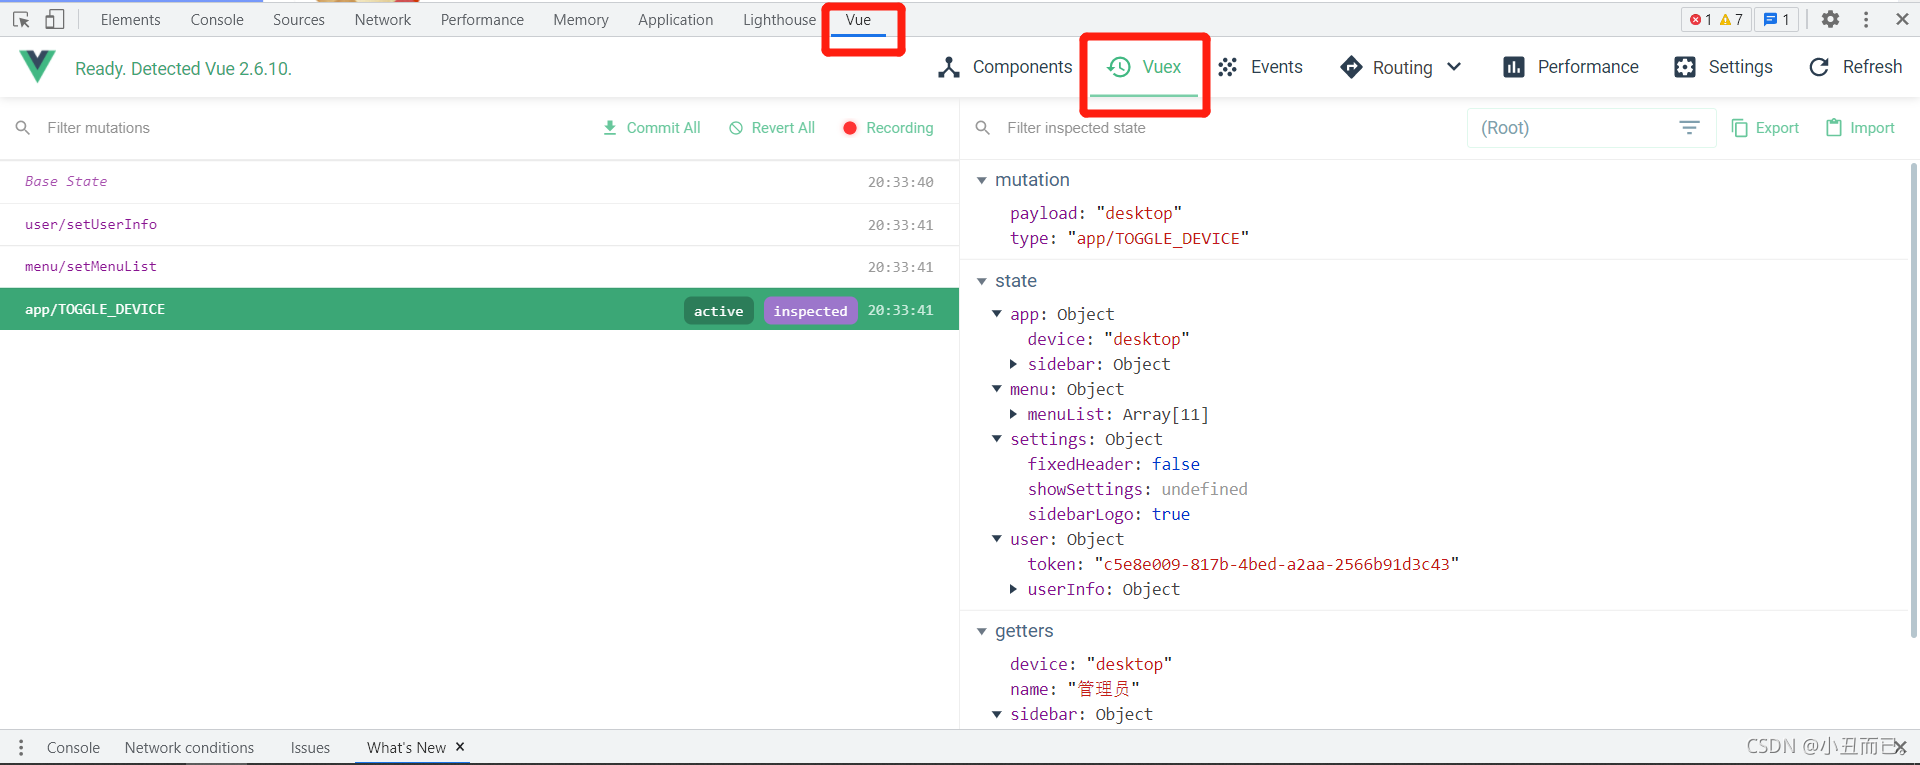Open Network conditions drawer tab

[x=189, y=747]
